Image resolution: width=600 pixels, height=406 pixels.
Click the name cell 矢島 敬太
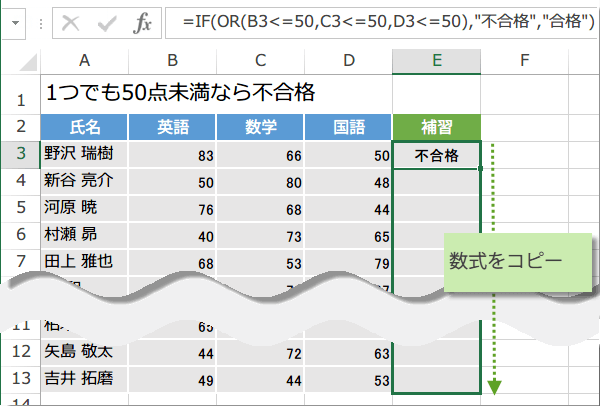(84, 352)
